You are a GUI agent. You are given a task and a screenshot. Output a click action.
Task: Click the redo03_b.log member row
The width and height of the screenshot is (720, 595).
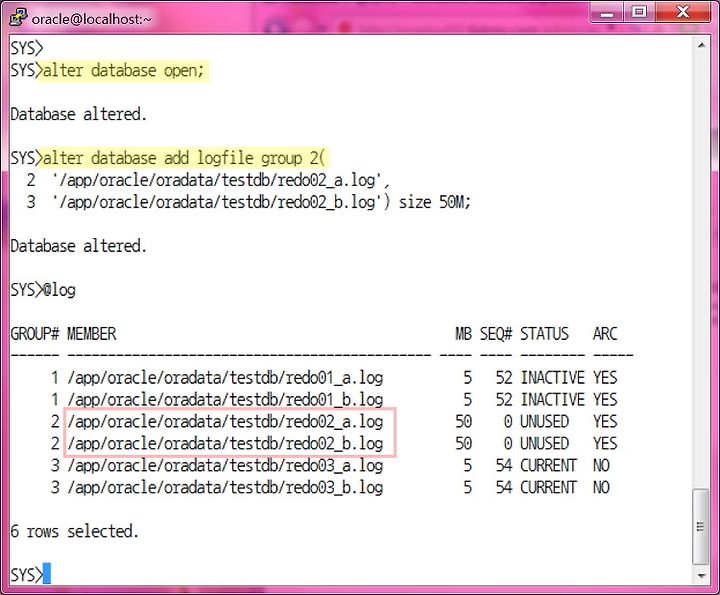(x=225, y=488)
